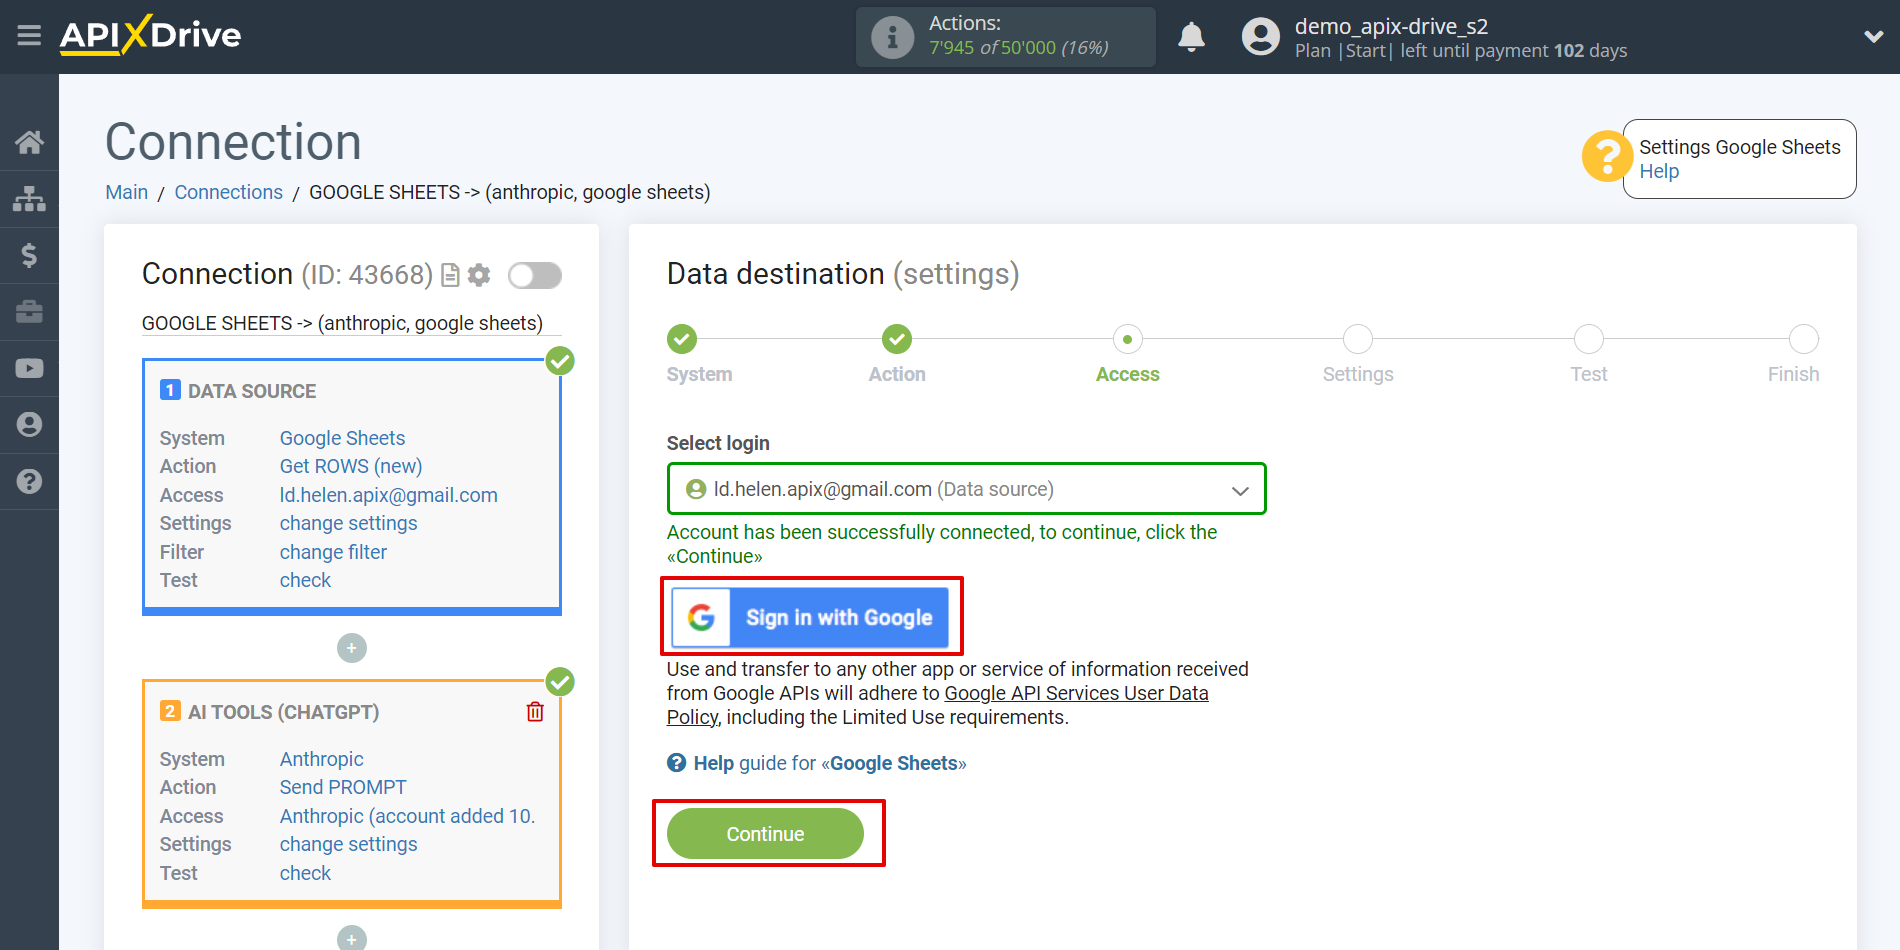Click check in Data Source block
1900x950 pixels.
pos(305,580)
